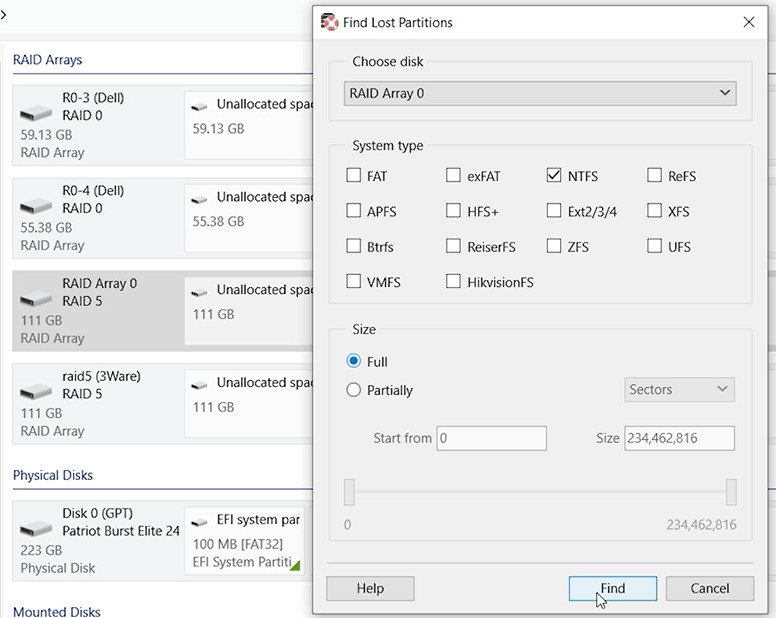
Task: Check the UFS option
Action: 654,246
